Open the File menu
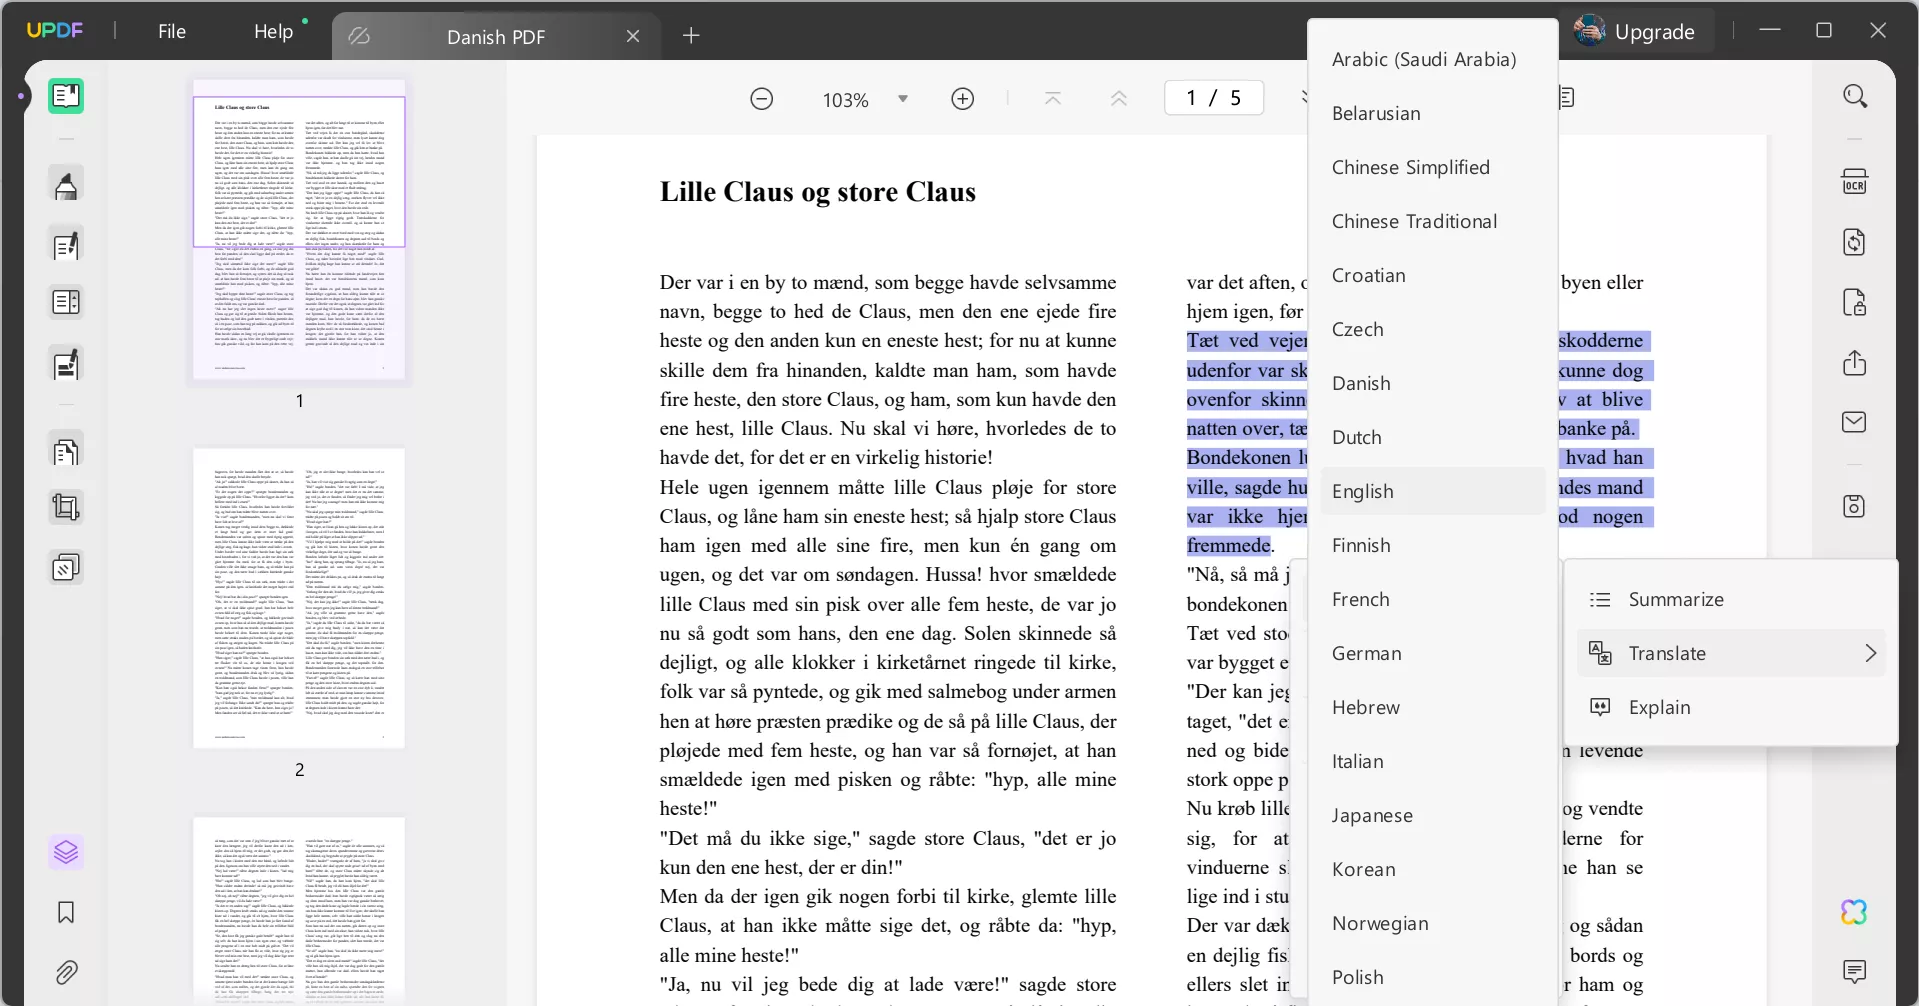The width and height of the screenshot is (1919, 1006). pyautogui.click(x=172, y=32)
